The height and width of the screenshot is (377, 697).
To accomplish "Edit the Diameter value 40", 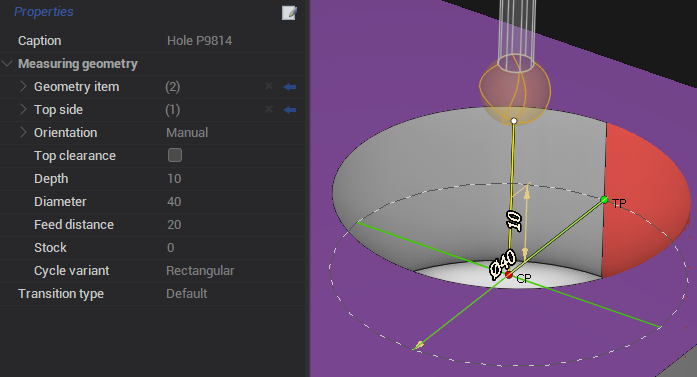I will coord(174,202).
